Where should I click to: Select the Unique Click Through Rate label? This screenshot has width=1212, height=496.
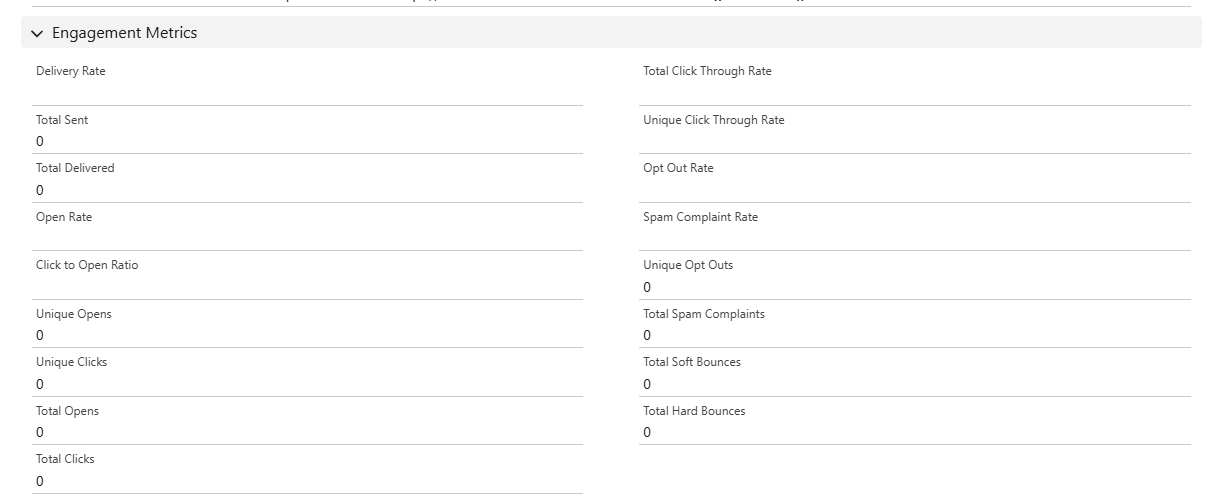point(713,120)
